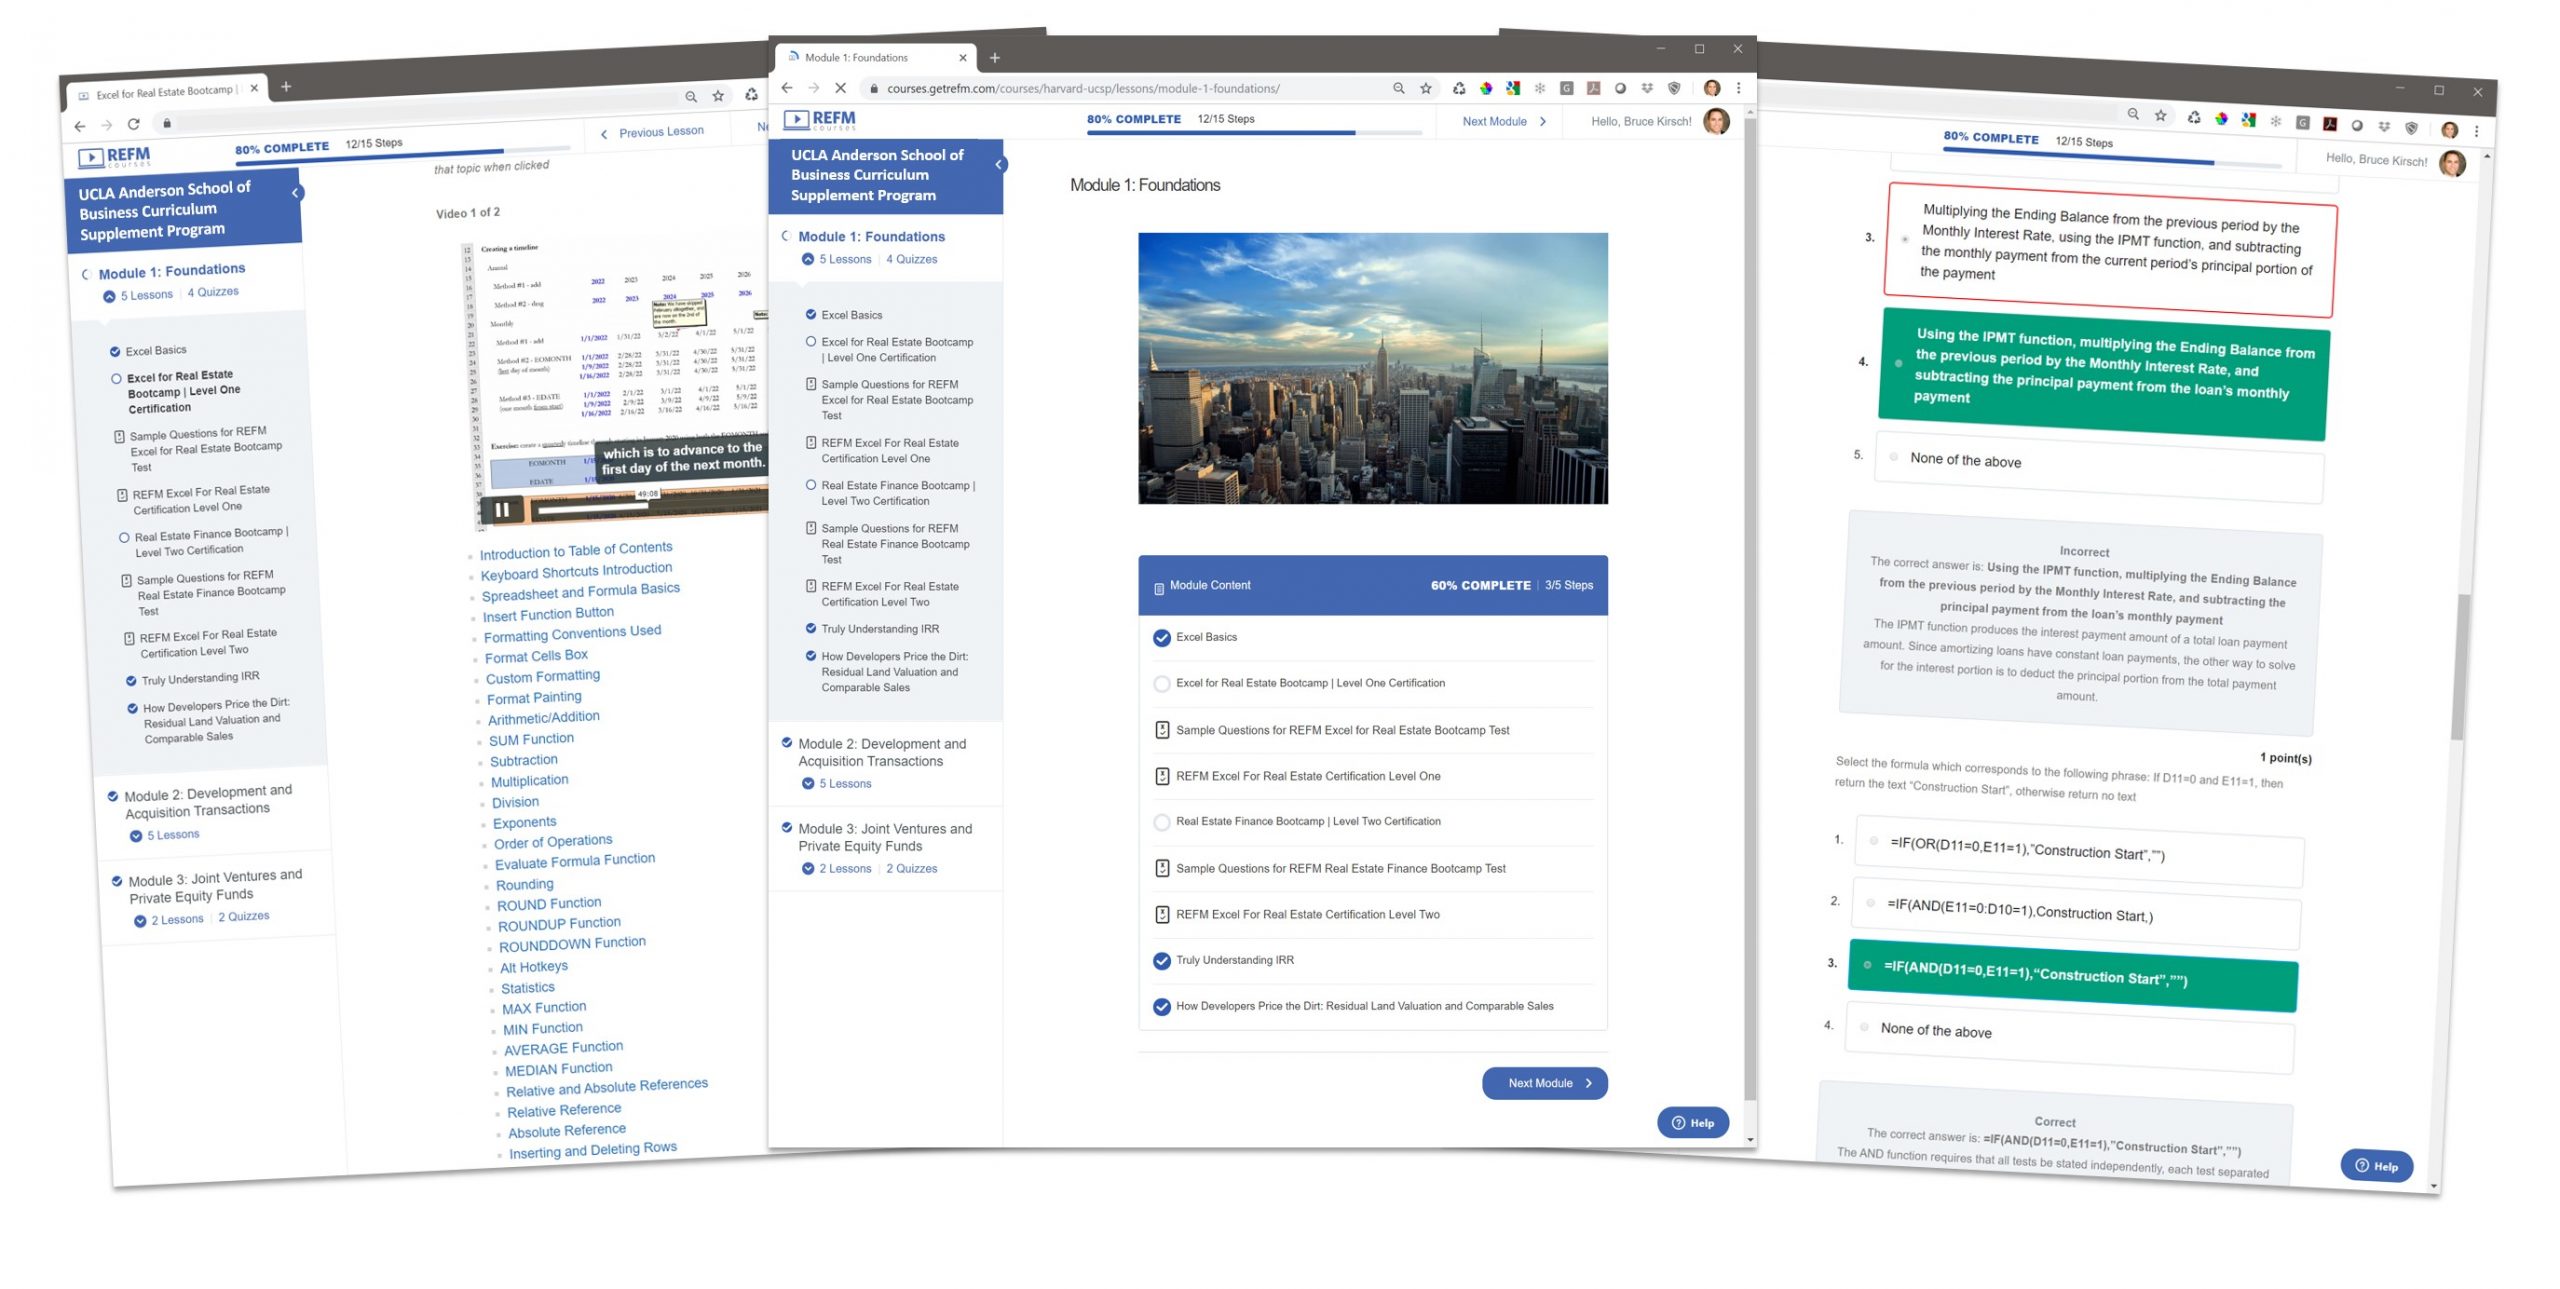Image resolution: width=2560 pixels, height=1289 pixels.
Task: Click the New York skyline image
Action: pyautogui.click(x=1372, y=368)
